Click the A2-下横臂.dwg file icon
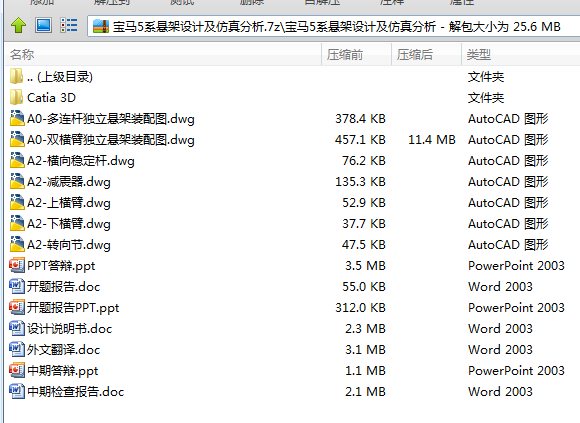Viewport: 580px width, 423px height. click(17, 223)
